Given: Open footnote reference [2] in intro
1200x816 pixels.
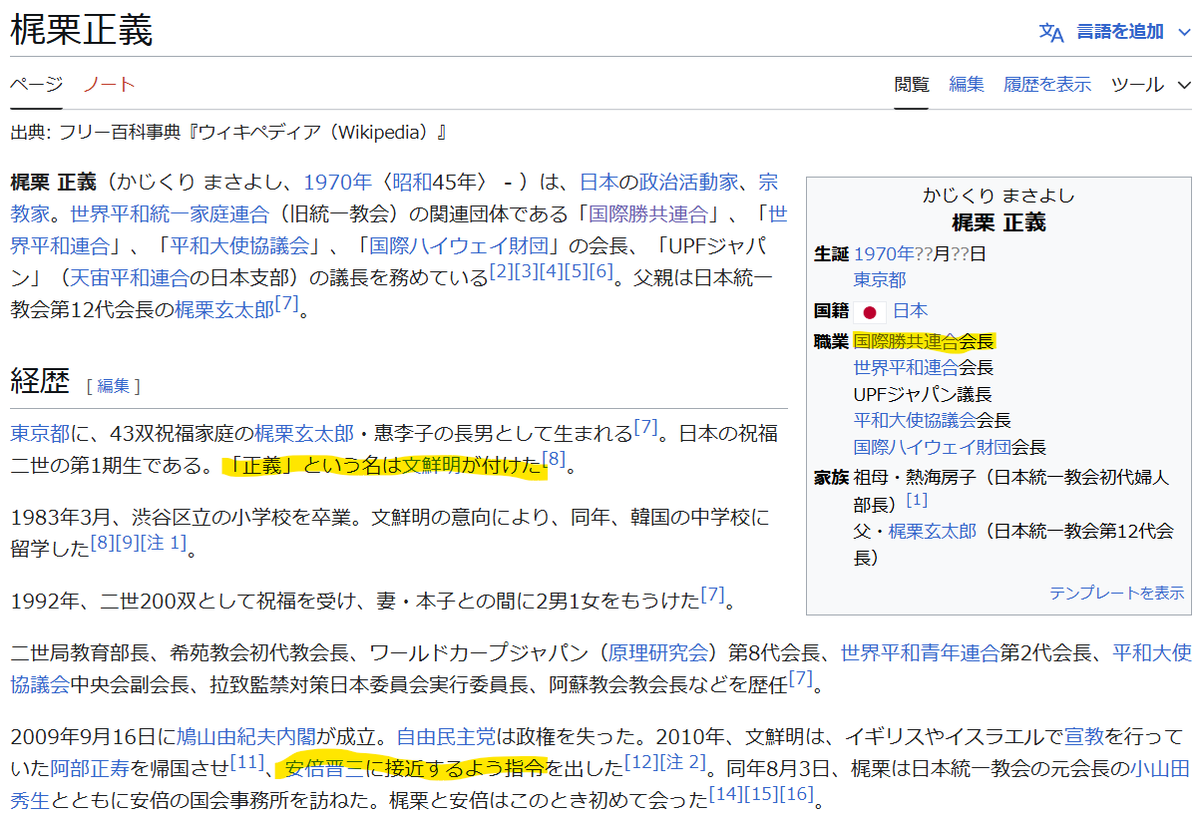Looking at the screenshot, I should (501, 270).
